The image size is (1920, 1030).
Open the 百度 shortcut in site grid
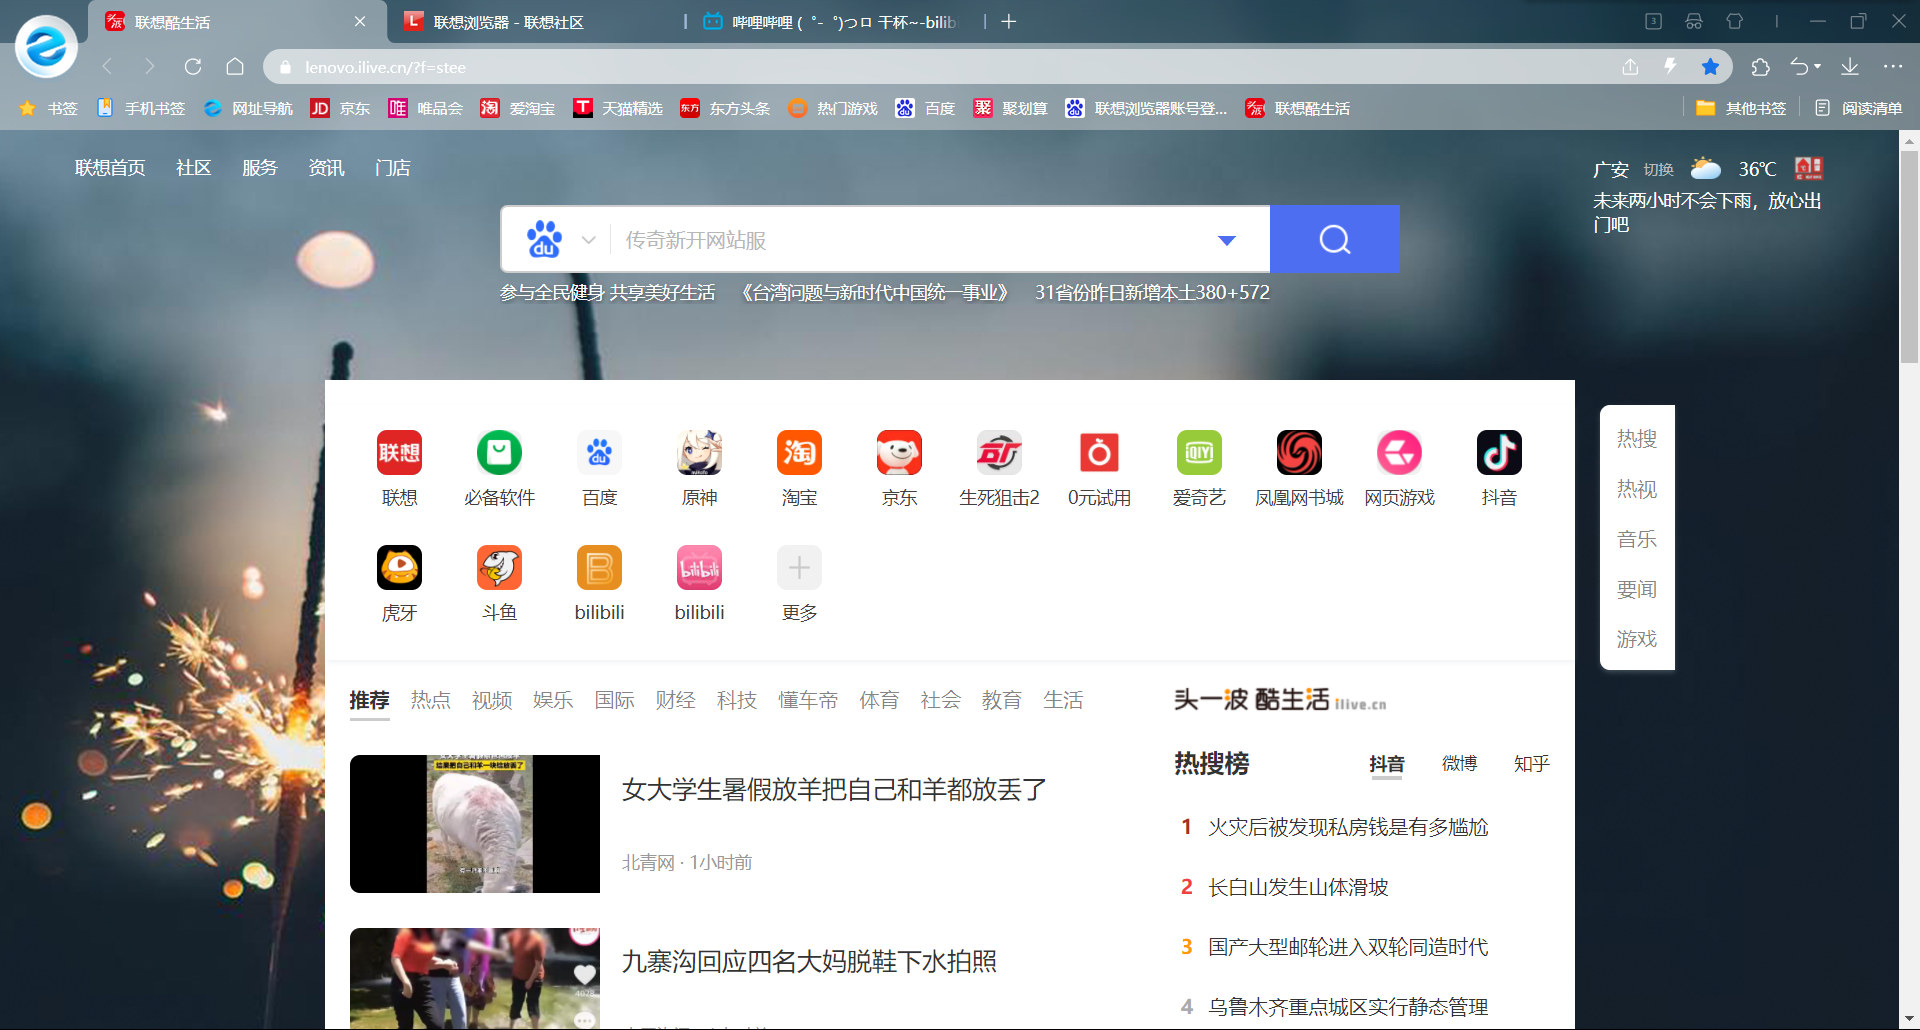tap(599, 453)
